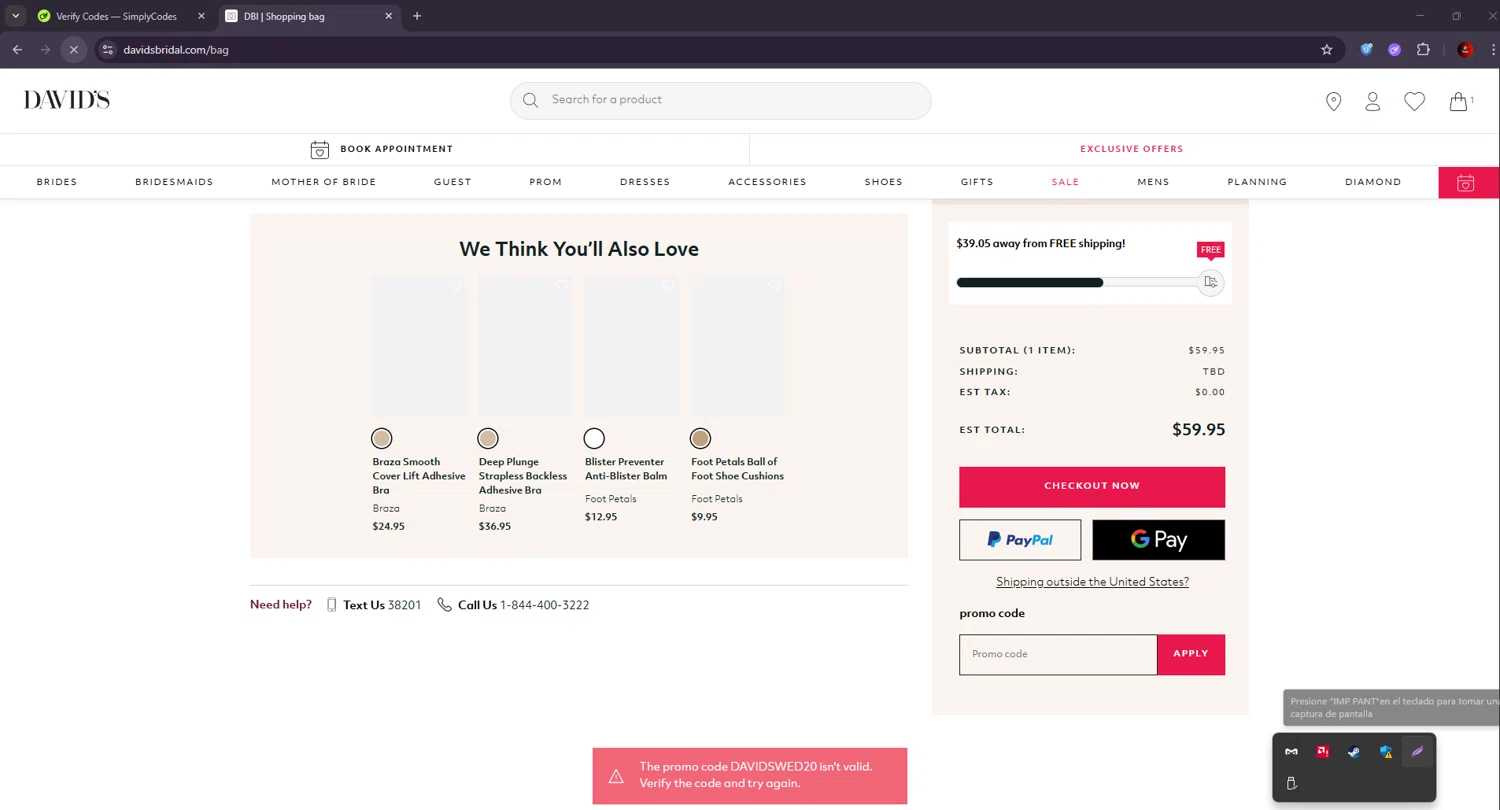Click the pink calendar button in nav bar

tap(1466, 183)
